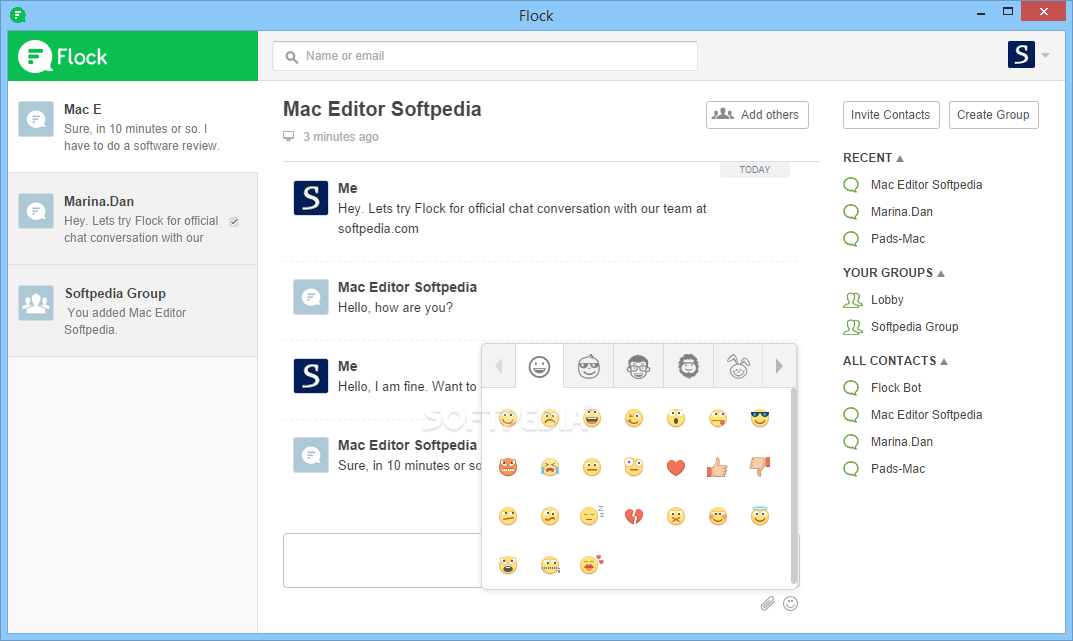Insert the frowning sad emoji

pyautogui.click(x=550, y=418)
